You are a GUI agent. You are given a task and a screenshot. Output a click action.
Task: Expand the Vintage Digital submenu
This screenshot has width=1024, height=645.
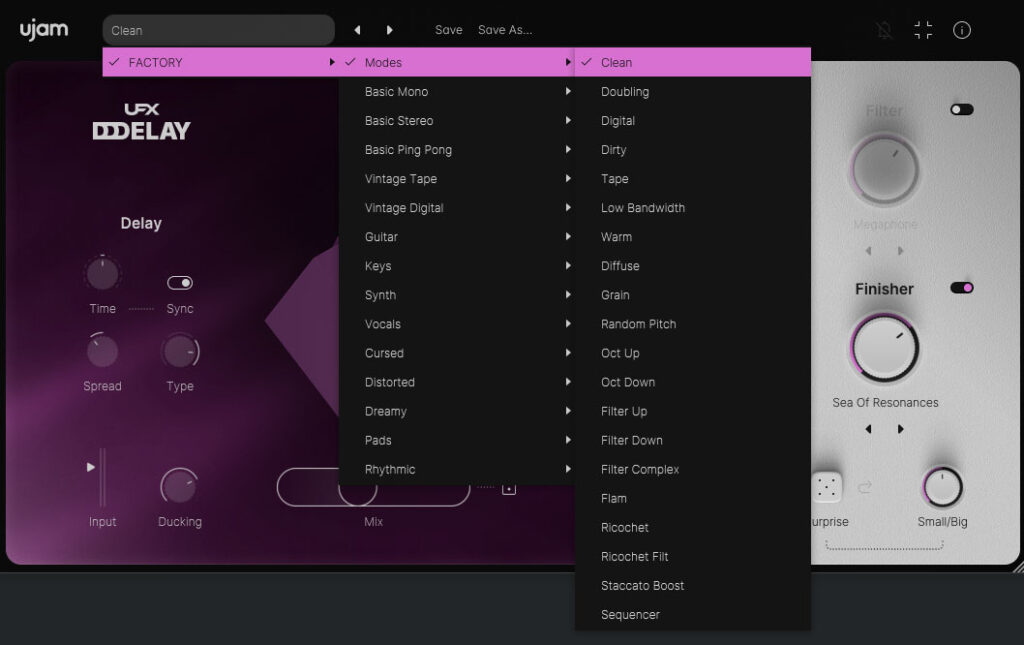pos(456,208)
